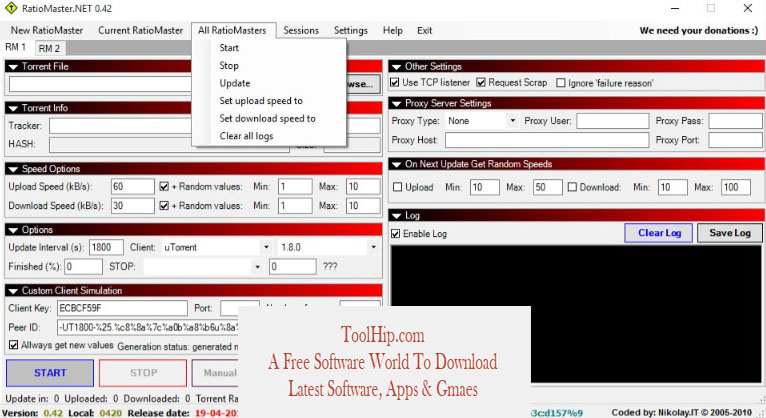The height and width of the screenshot is (418, 766).
Task: Collapse the Other Settings section arrow
Action: coord(396,67)
